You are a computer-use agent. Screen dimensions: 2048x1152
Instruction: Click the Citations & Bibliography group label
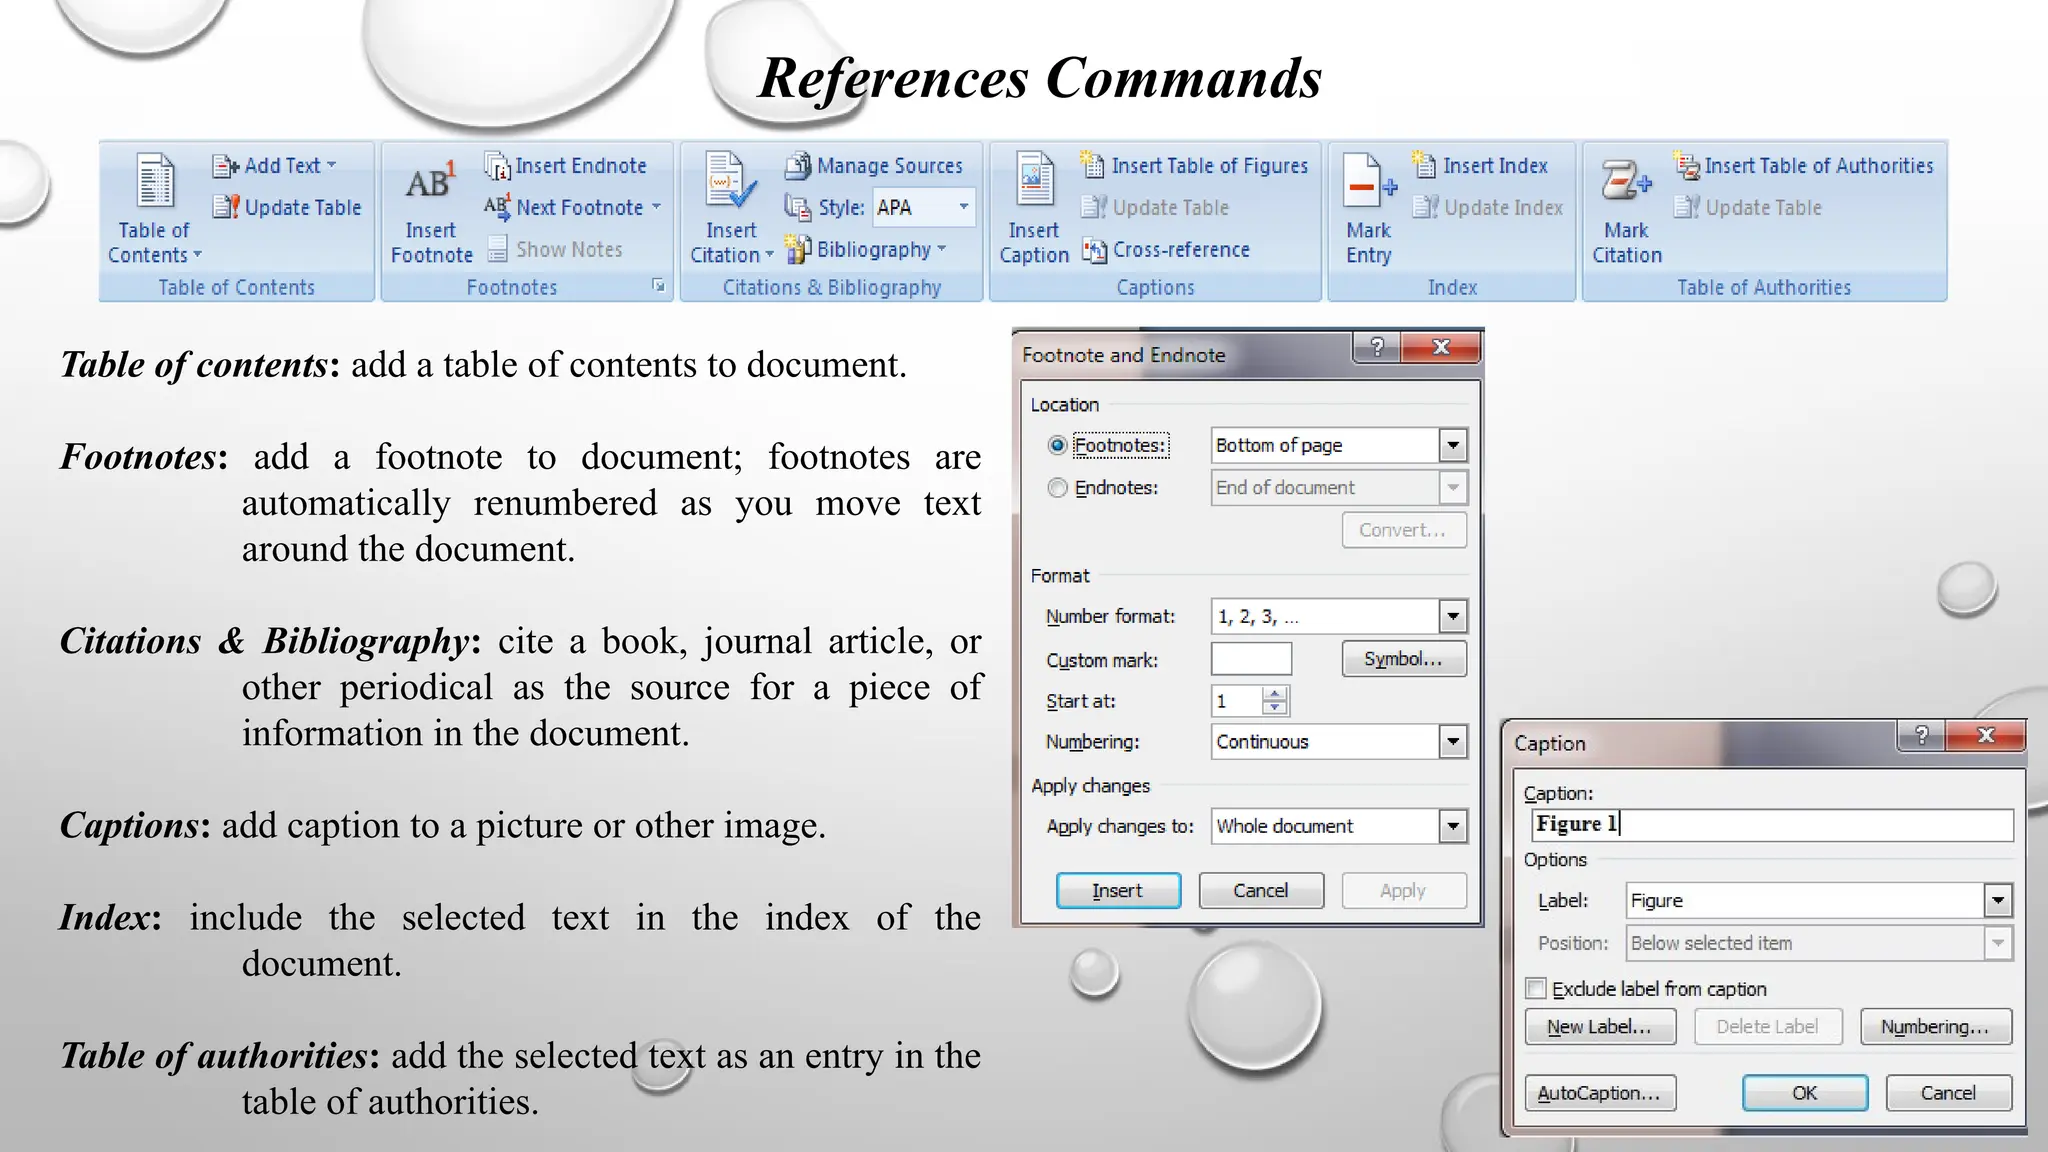[832, 287]
